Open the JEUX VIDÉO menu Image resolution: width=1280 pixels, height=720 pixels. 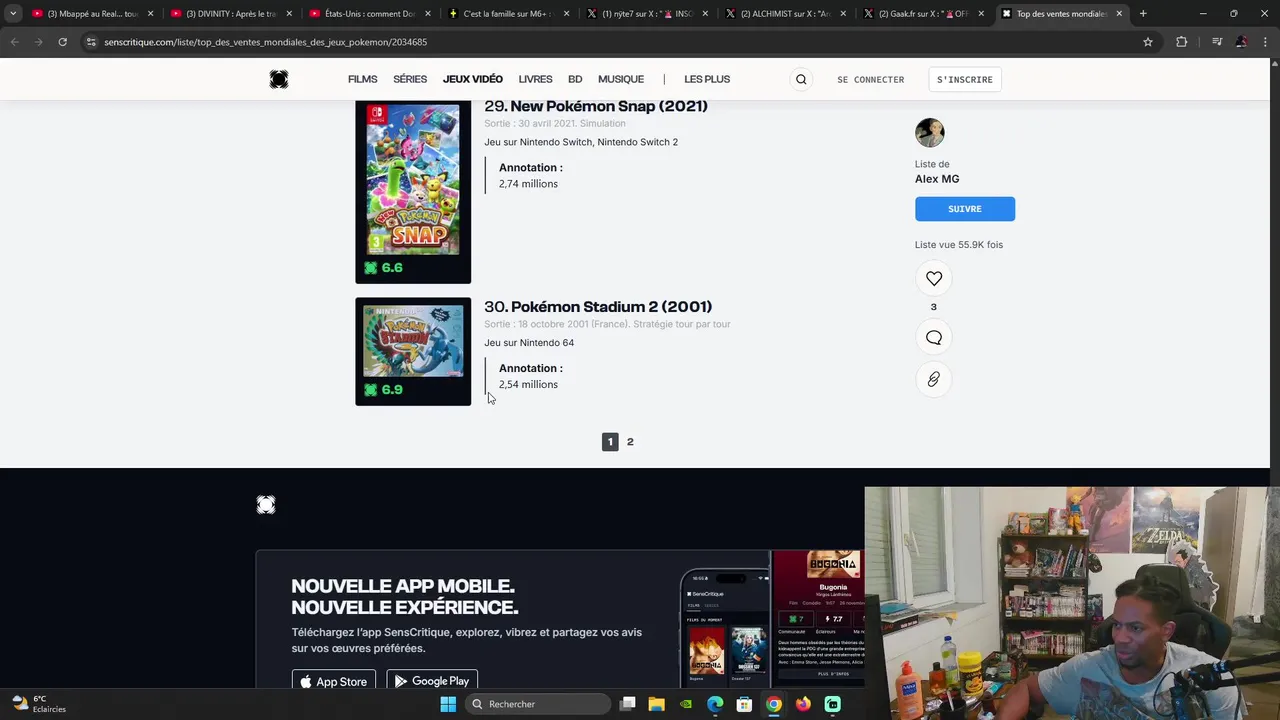473,79
